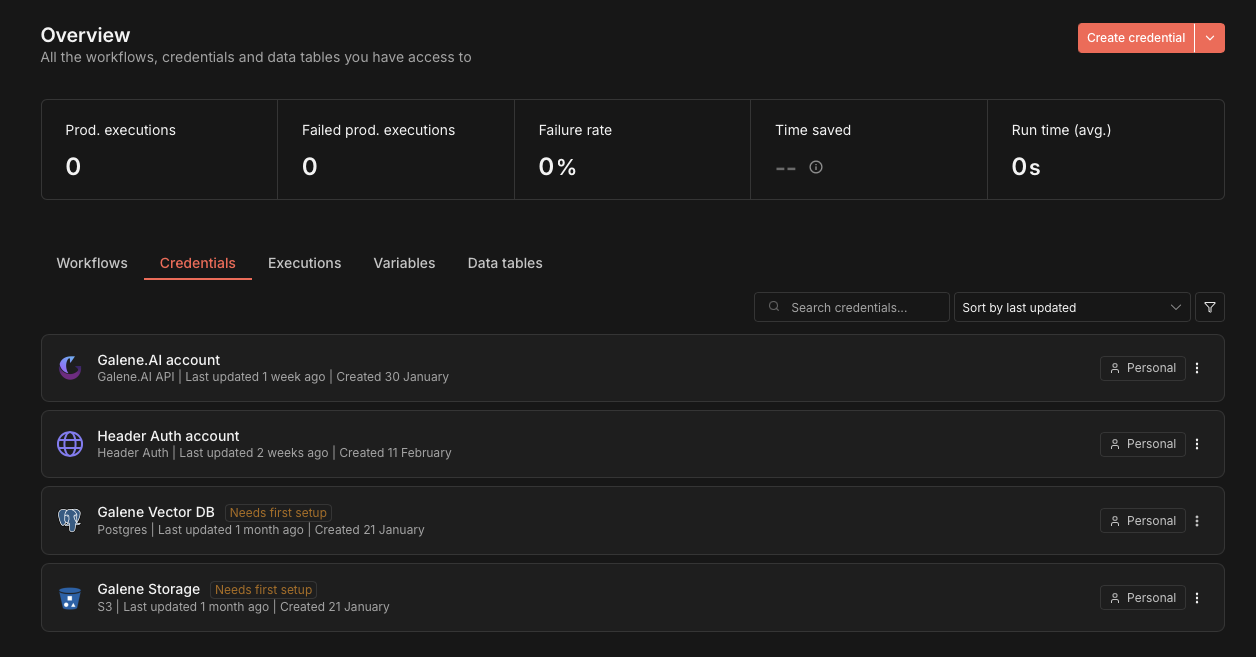Viewport: 1256px width, 657px height.
Task: Select the Galene.AI account credential icon
Action: coord(69,368)
